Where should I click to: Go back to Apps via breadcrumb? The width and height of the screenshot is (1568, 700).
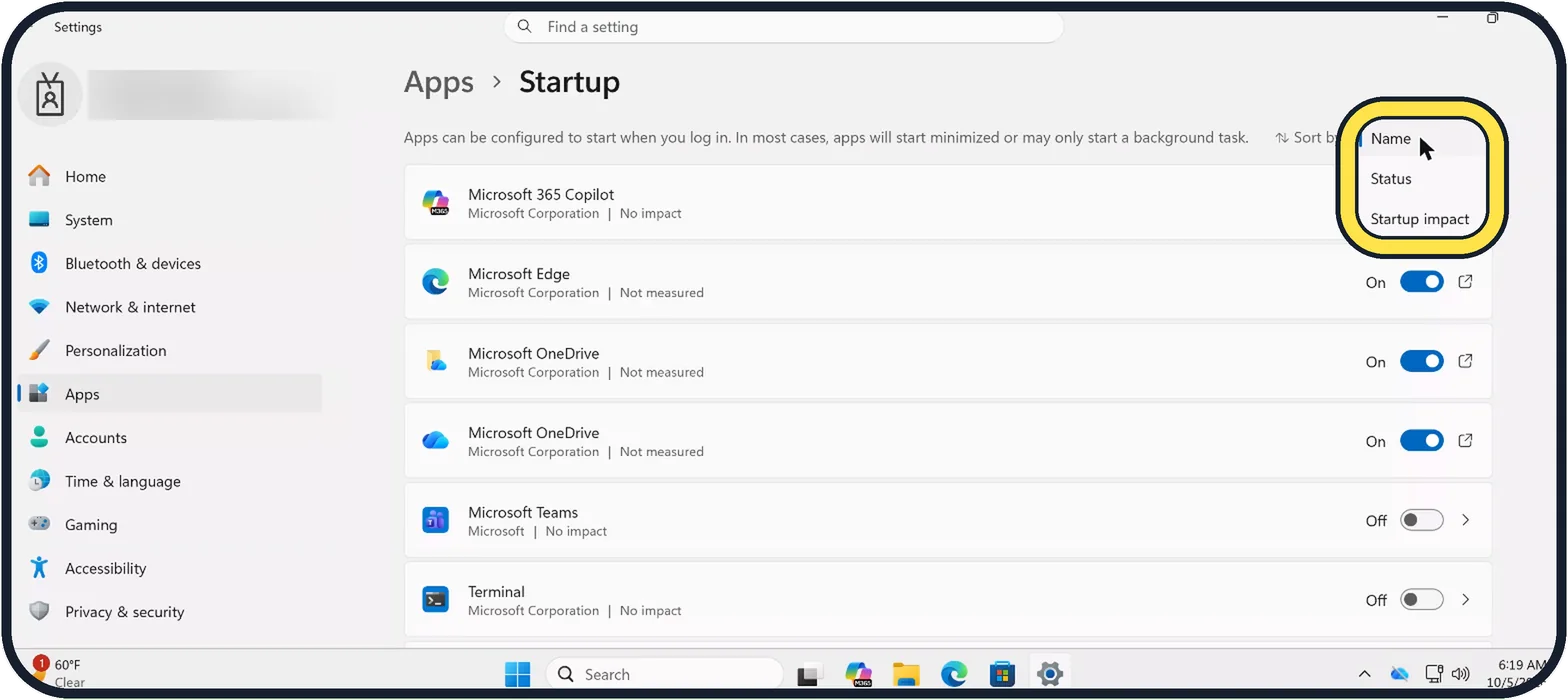(x=439, y=82)
